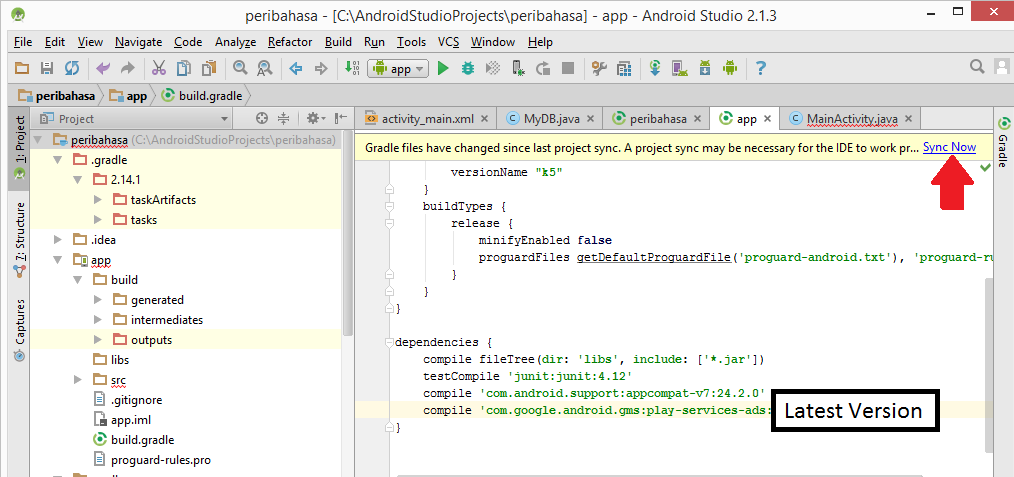Click the Back navigation arrow
The image size is (1014, 477).
(296, 68)
